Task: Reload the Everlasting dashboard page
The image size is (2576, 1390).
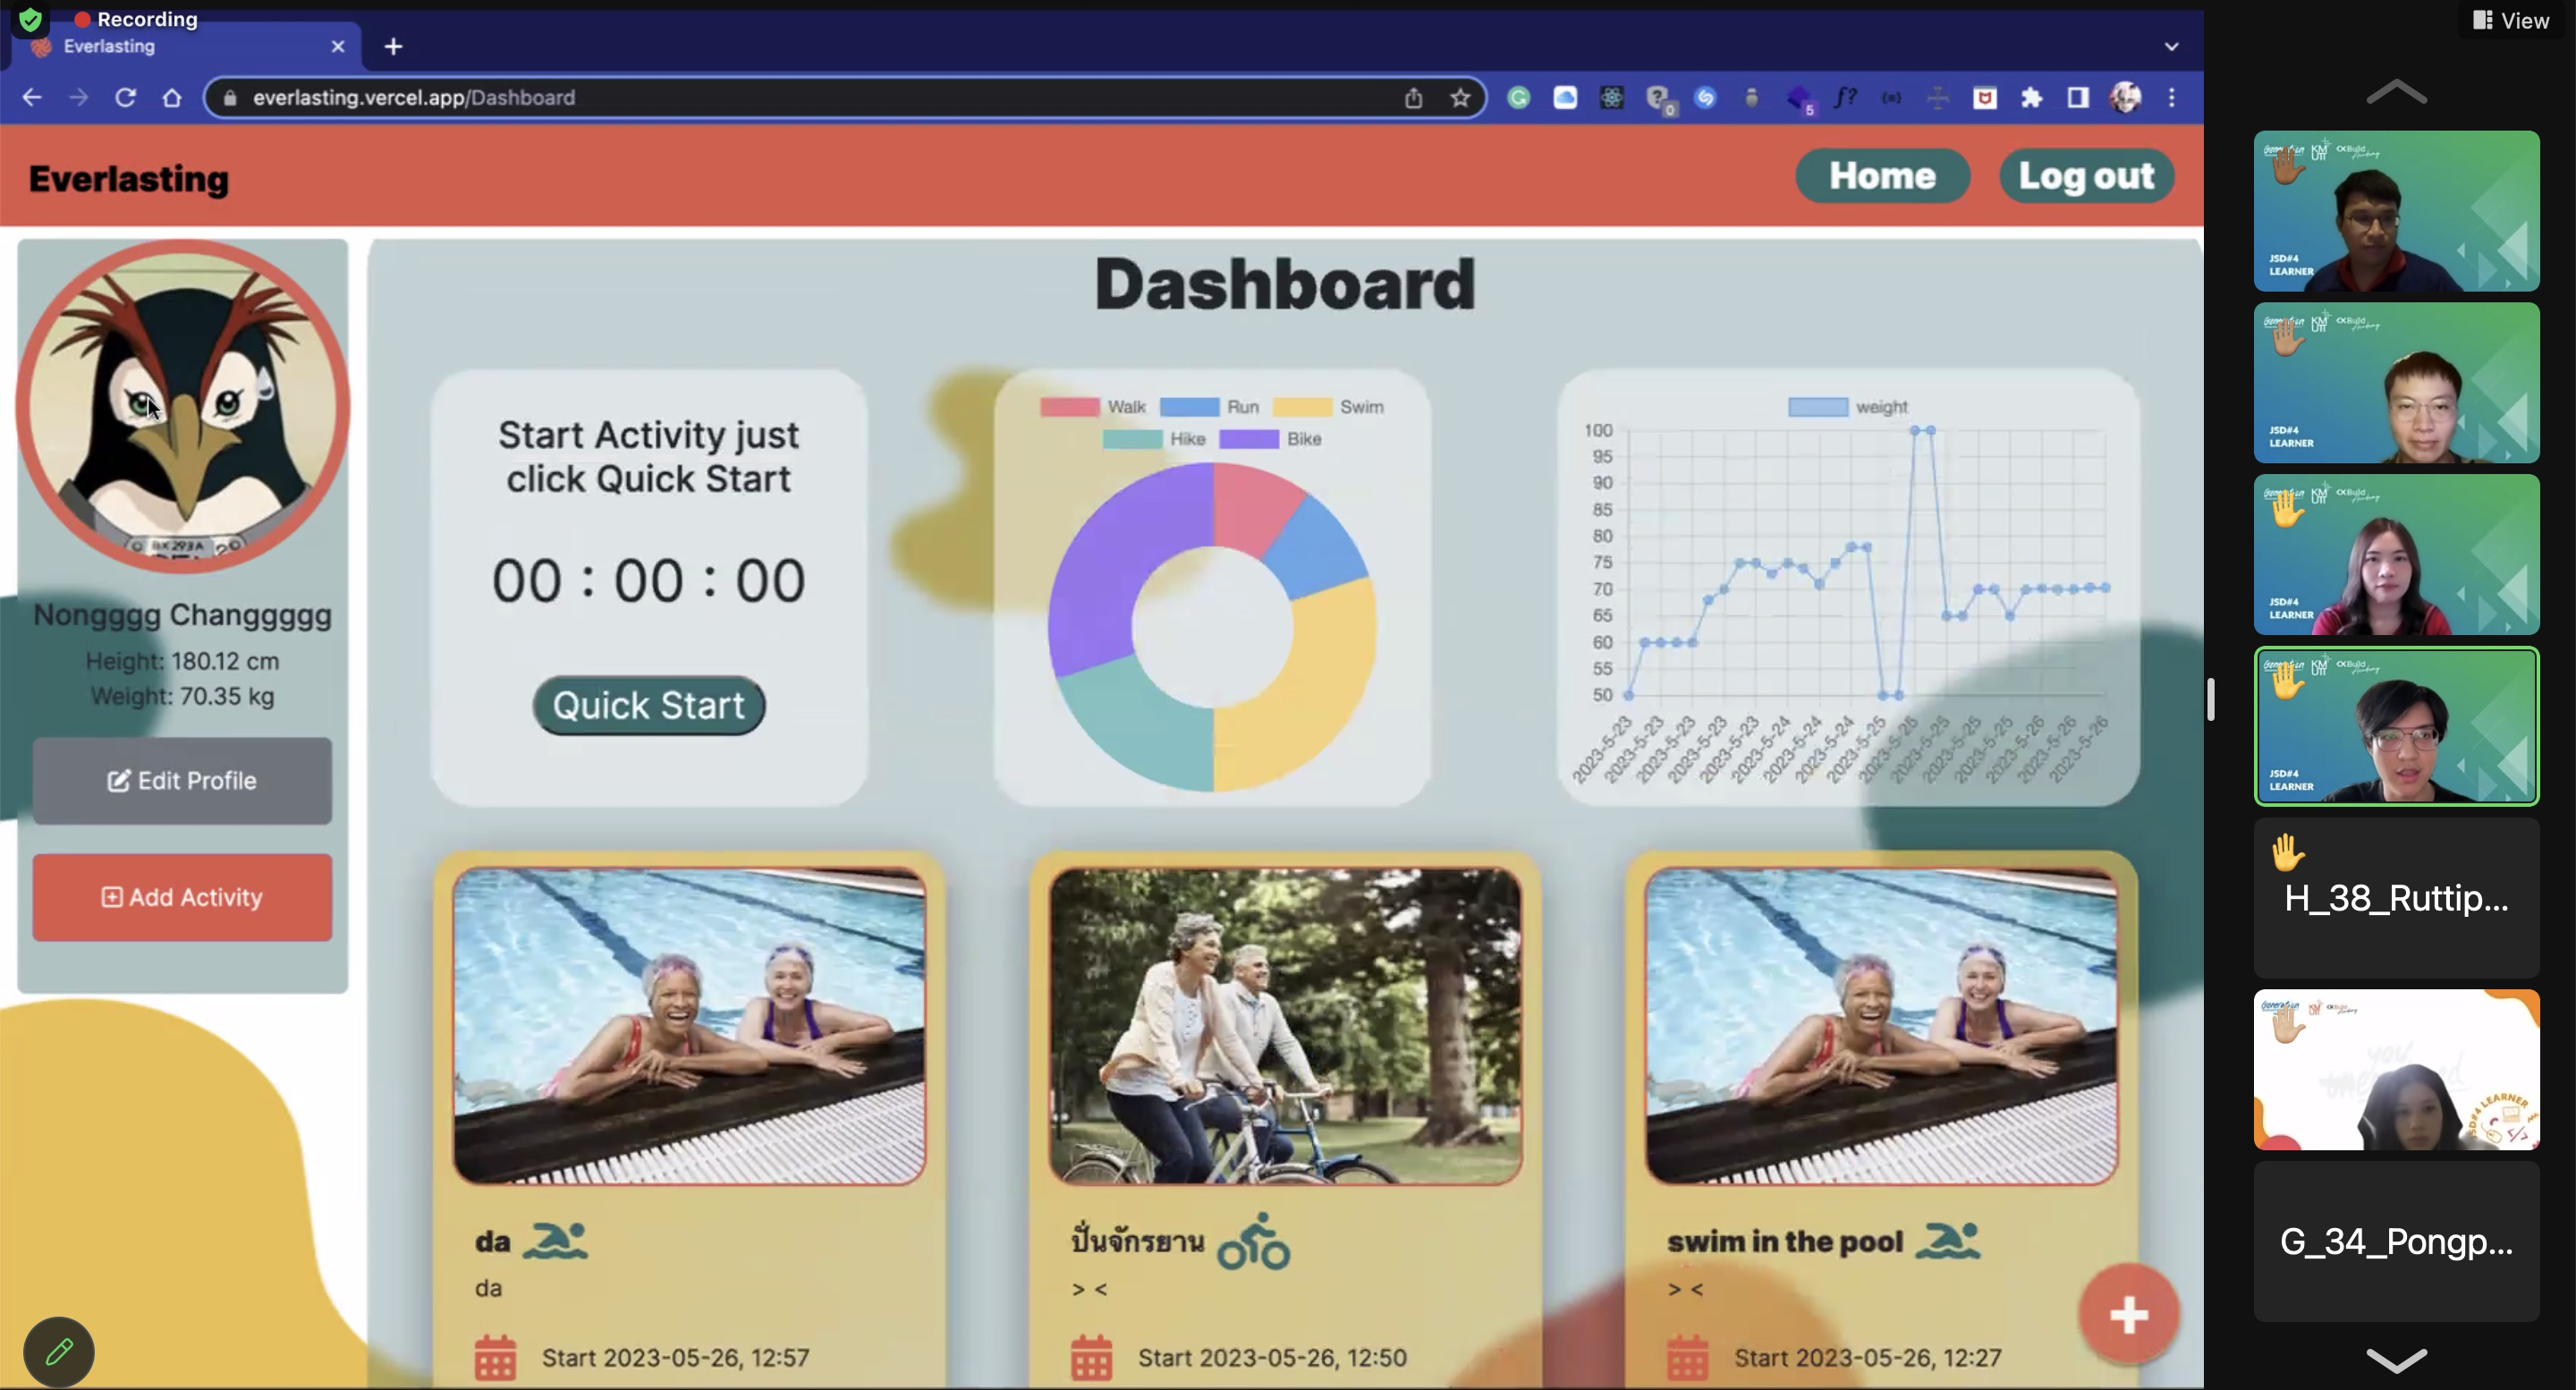Action: (x=126, y=97)
